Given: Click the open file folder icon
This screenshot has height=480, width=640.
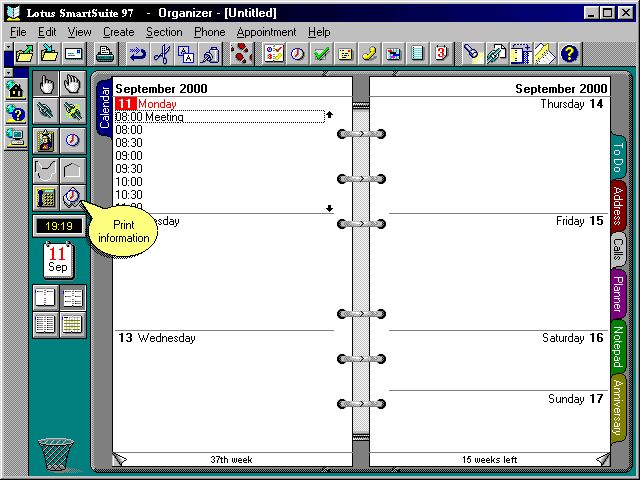Looking at the screenshot, I should tap(25, 54).
